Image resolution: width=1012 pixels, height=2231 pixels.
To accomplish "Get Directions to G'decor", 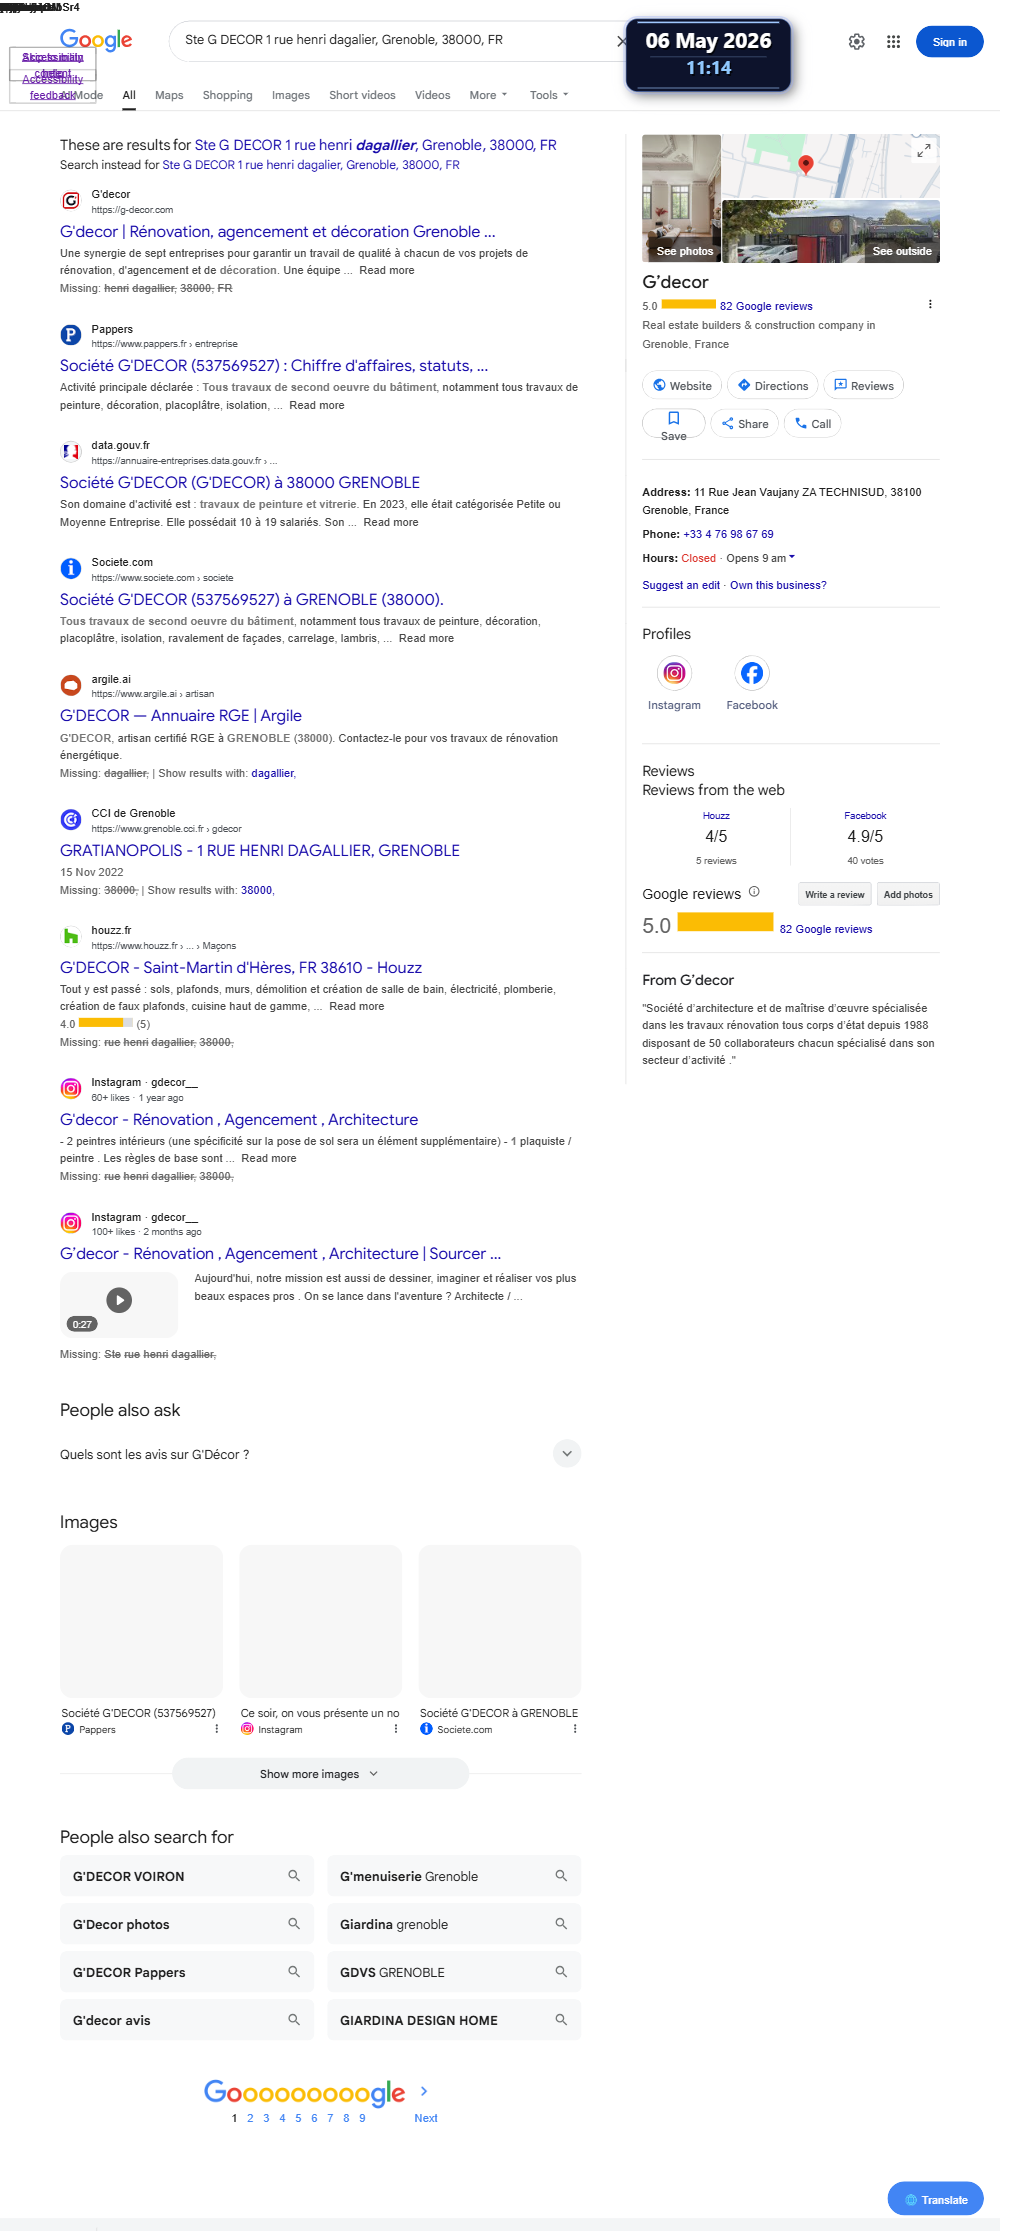I will tap(773, 386).
